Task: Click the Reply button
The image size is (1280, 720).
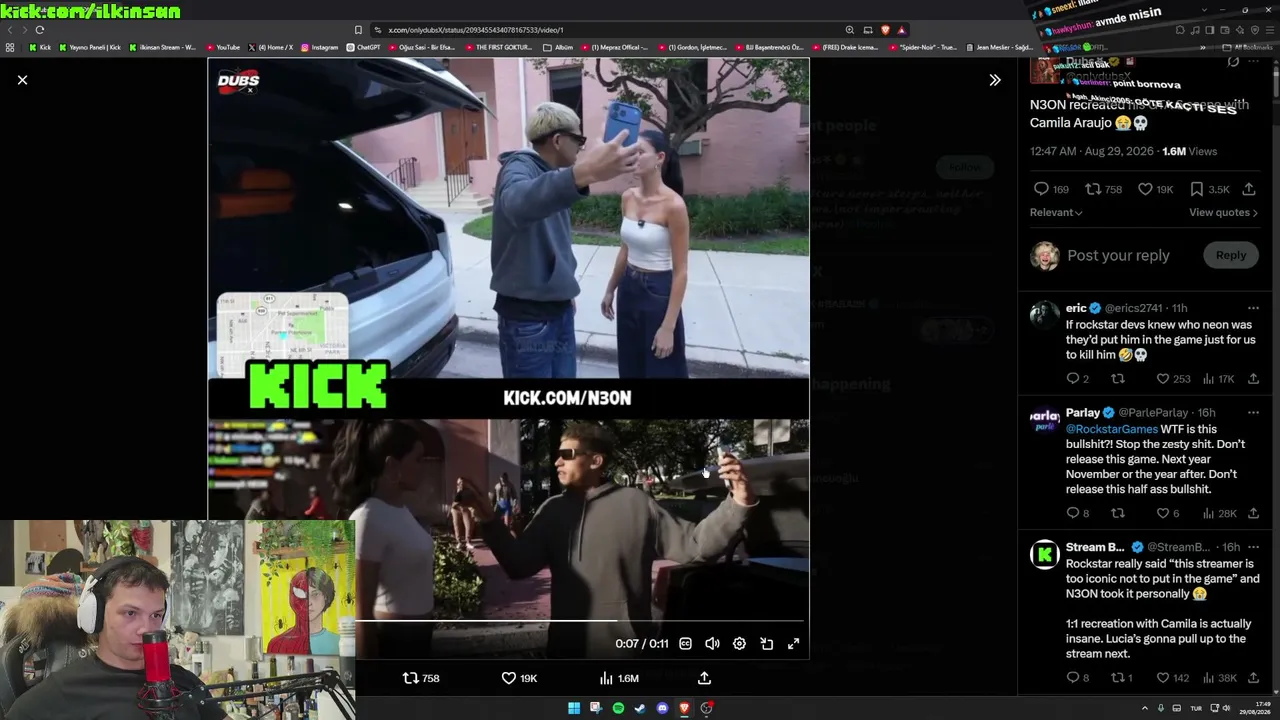Action: tap(1231, 255)
